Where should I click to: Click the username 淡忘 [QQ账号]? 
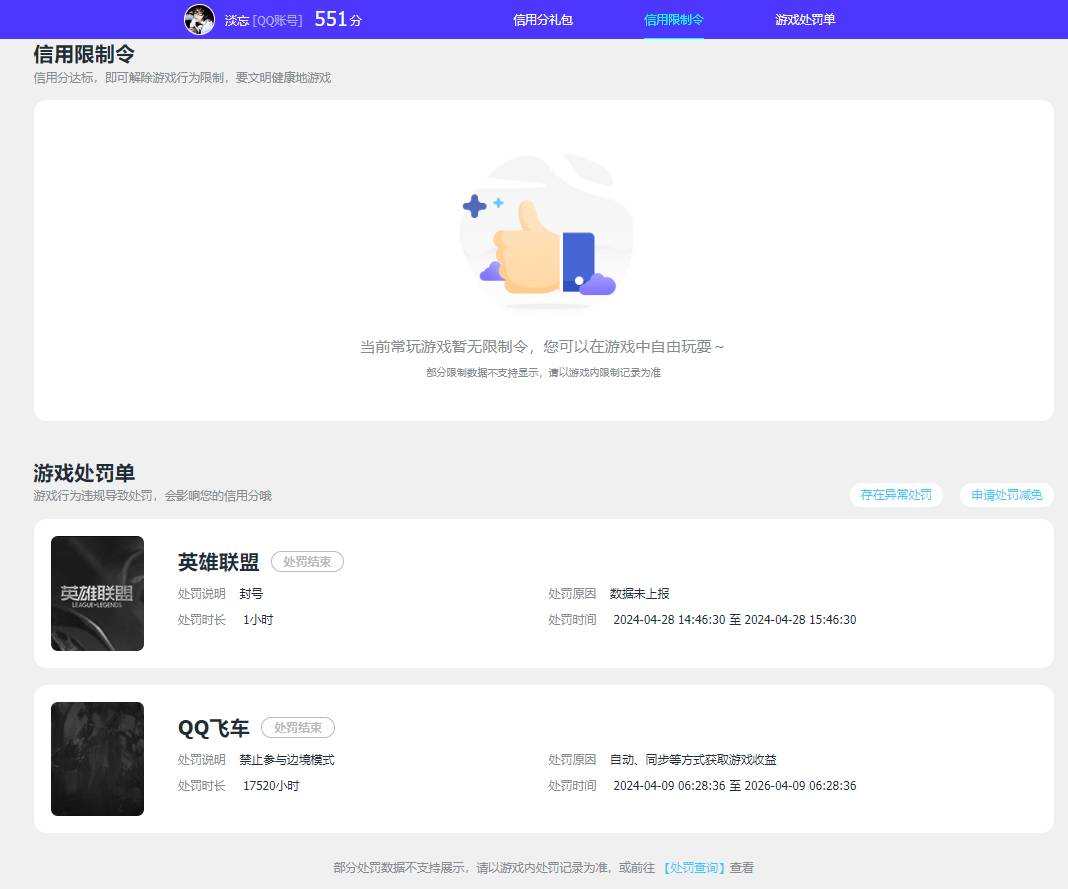point(264,20)
